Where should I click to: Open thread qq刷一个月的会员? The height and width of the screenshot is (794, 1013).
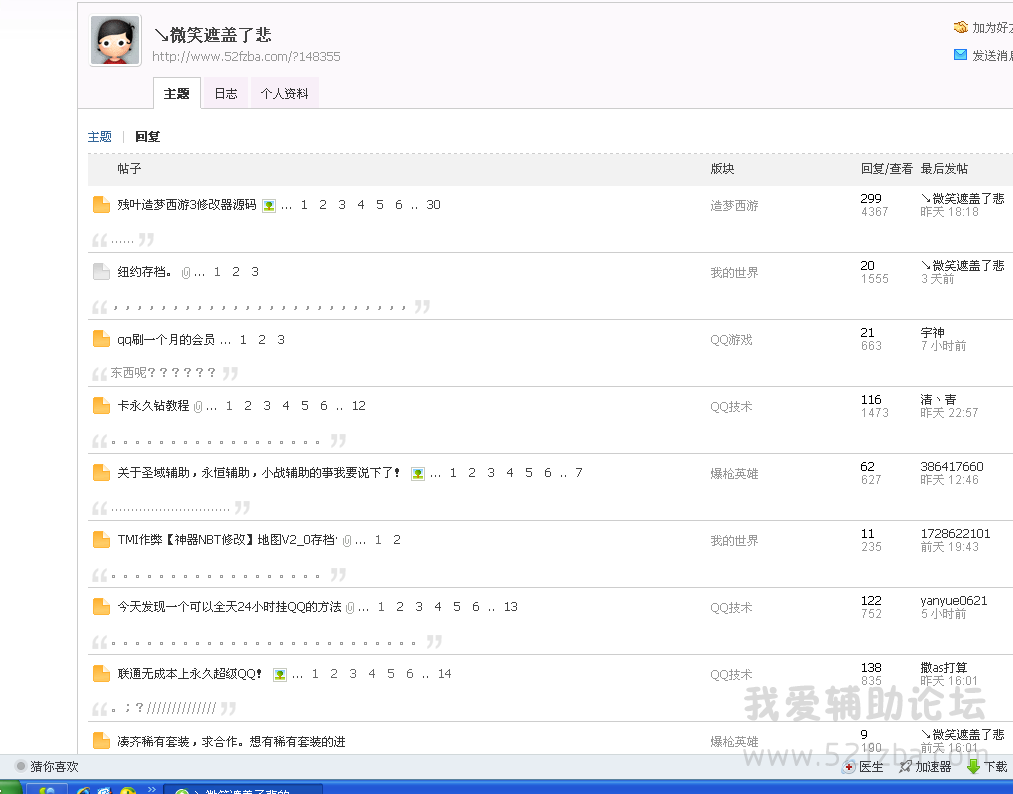click(166, 340)
